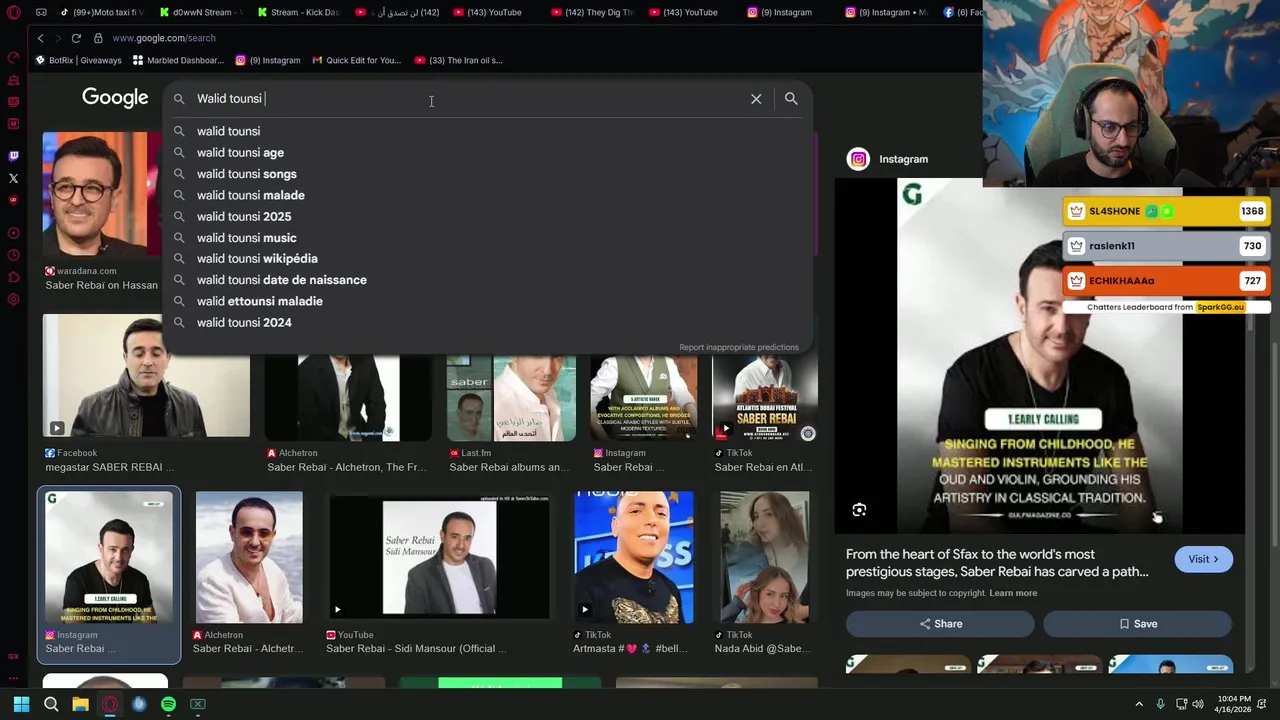Go back with the browser back arrow
The image size is (1280, 720).
tap(40, 38)
